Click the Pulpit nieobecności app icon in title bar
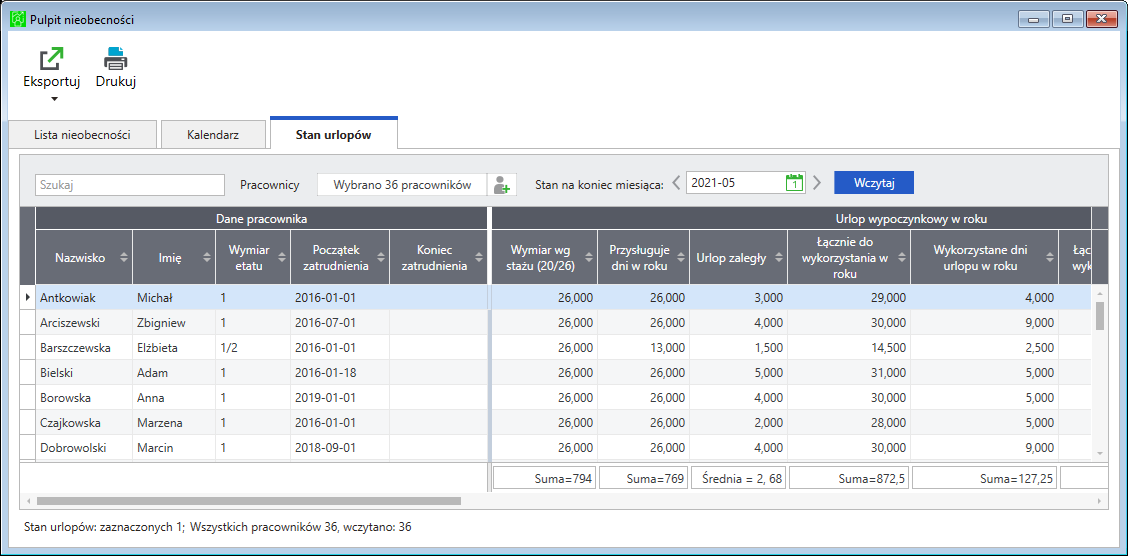Viewport: 1128px width, 556px height. tap(19, 20)
